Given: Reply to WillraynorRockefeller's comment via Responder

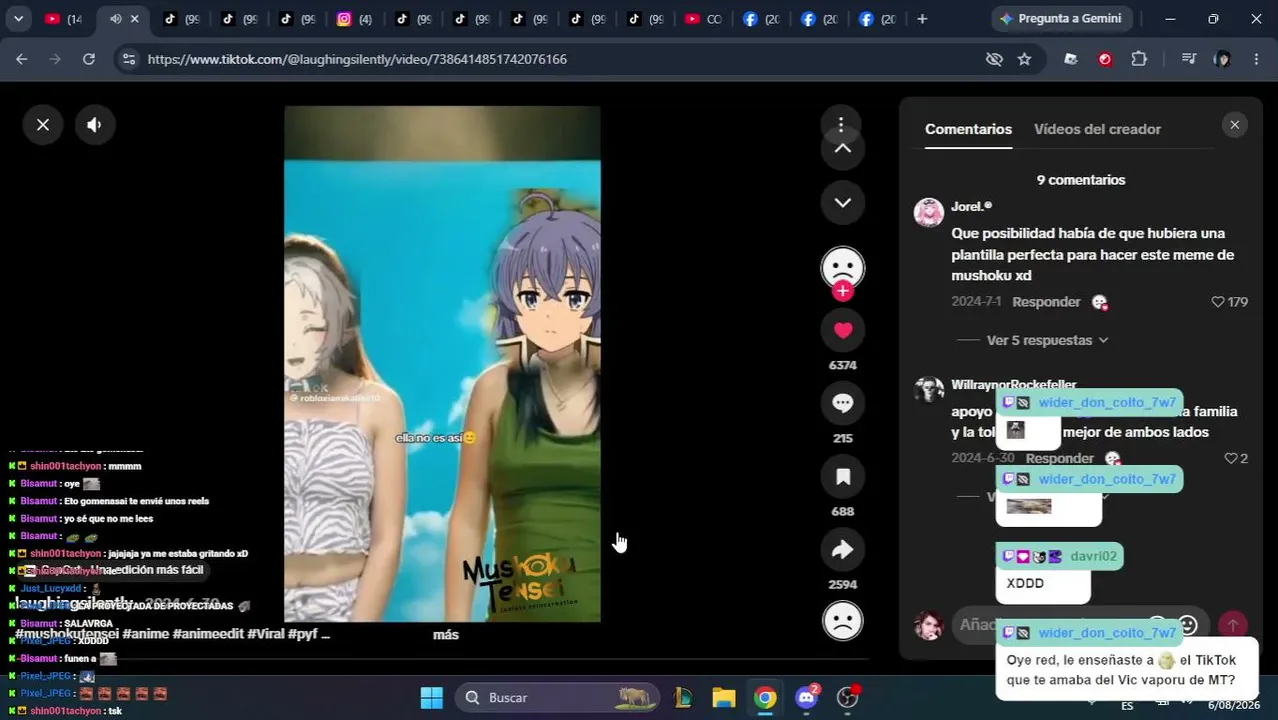Looking at the screenshot, I should tap(1059, 458).
